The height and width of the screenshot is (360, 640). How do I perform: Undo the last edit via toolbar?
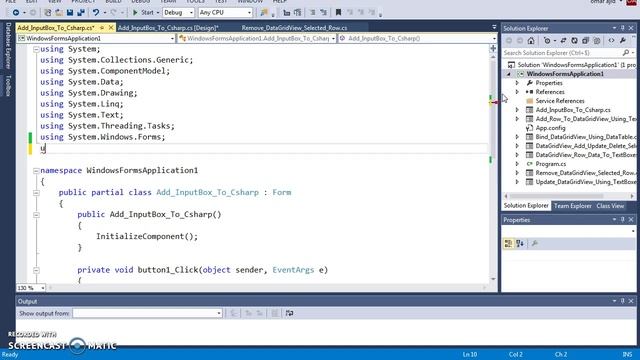pos(96,13)
